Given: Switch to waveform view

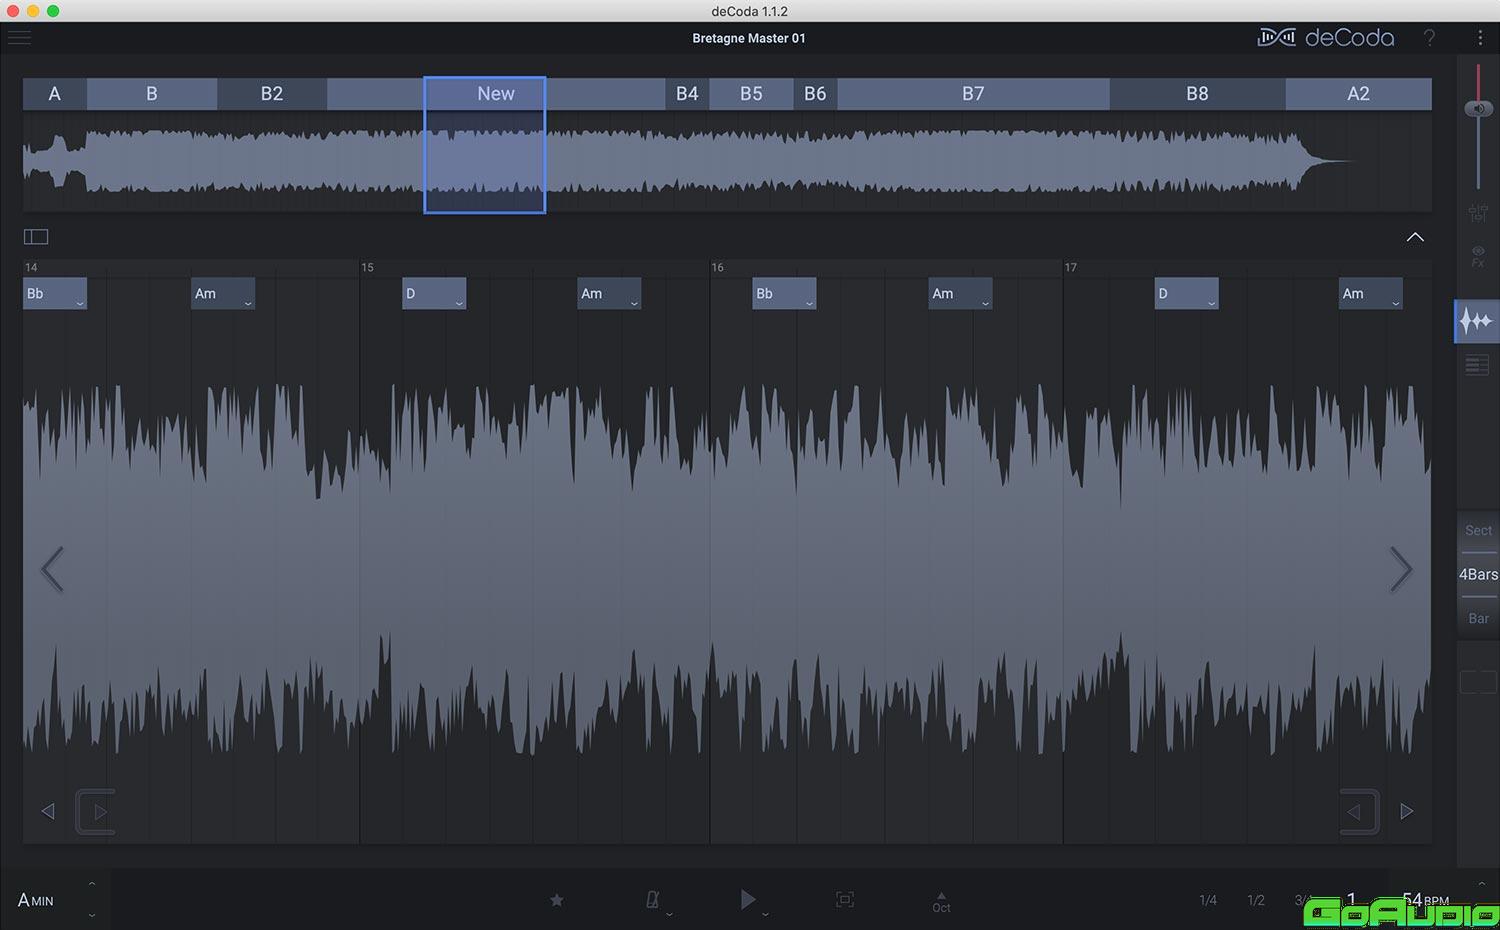Looking at the screenshot, I should click(1477, 321).
